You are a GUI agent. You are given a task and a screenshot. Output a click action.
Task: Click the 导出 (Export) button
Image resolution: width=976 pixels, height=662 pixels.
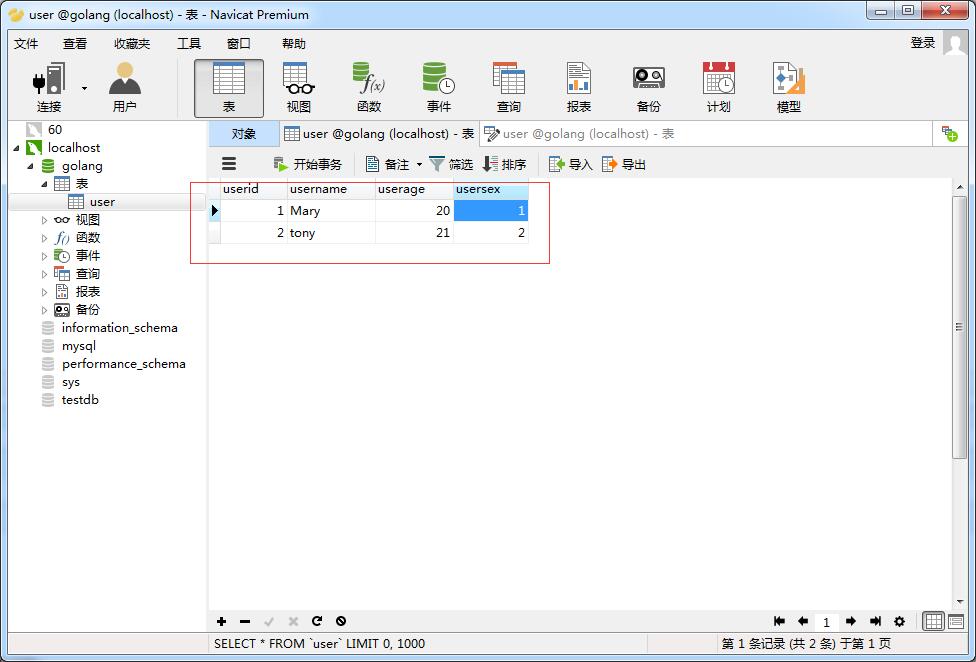click(624, 164)
